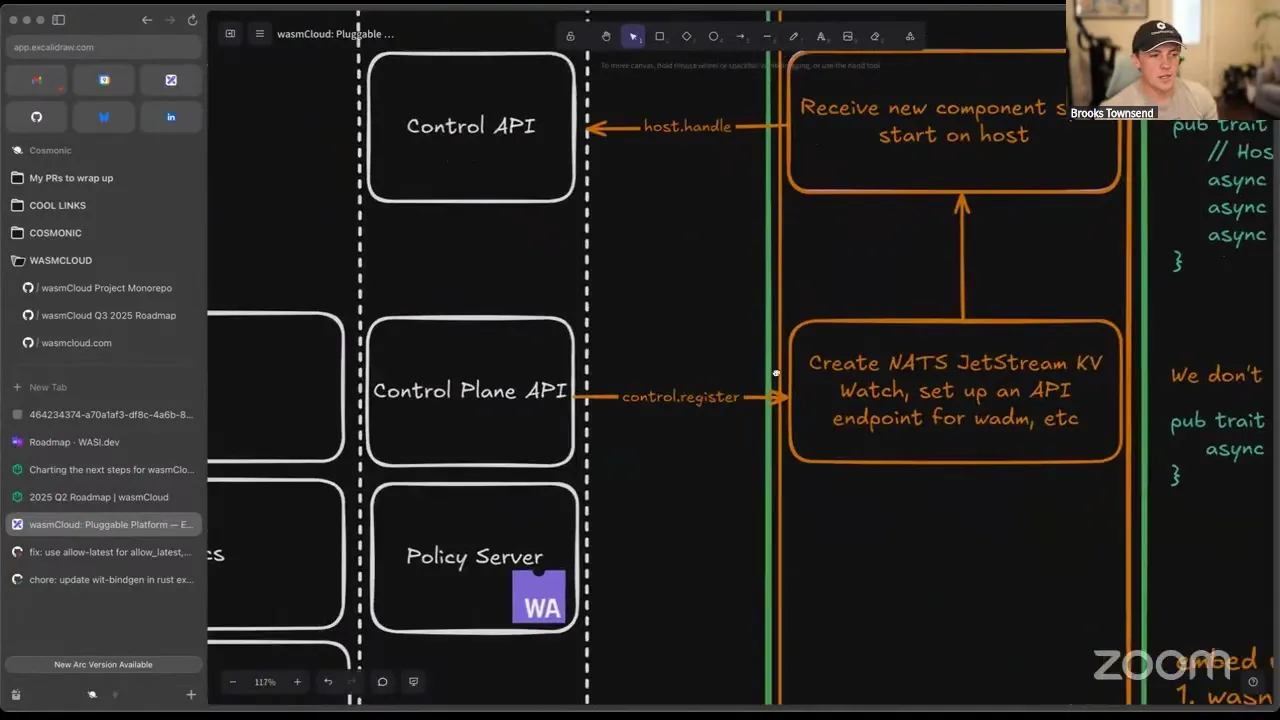Image resolution: width=1280 pixels, height=720 pixels.
Task: Open the pinned Excalidraw tab
Action: point(171,80)
